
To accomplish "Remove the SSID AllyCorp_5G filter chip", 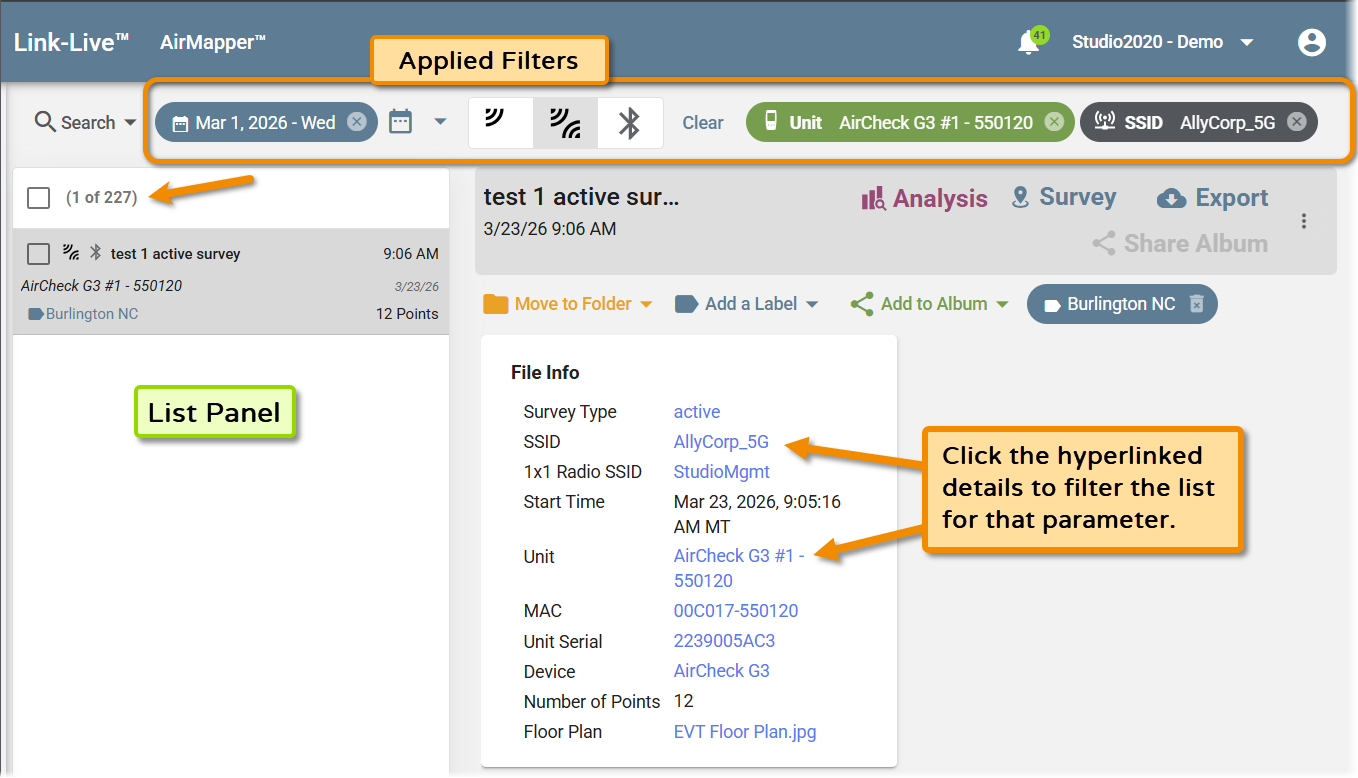I will (x=1296, y=122).
